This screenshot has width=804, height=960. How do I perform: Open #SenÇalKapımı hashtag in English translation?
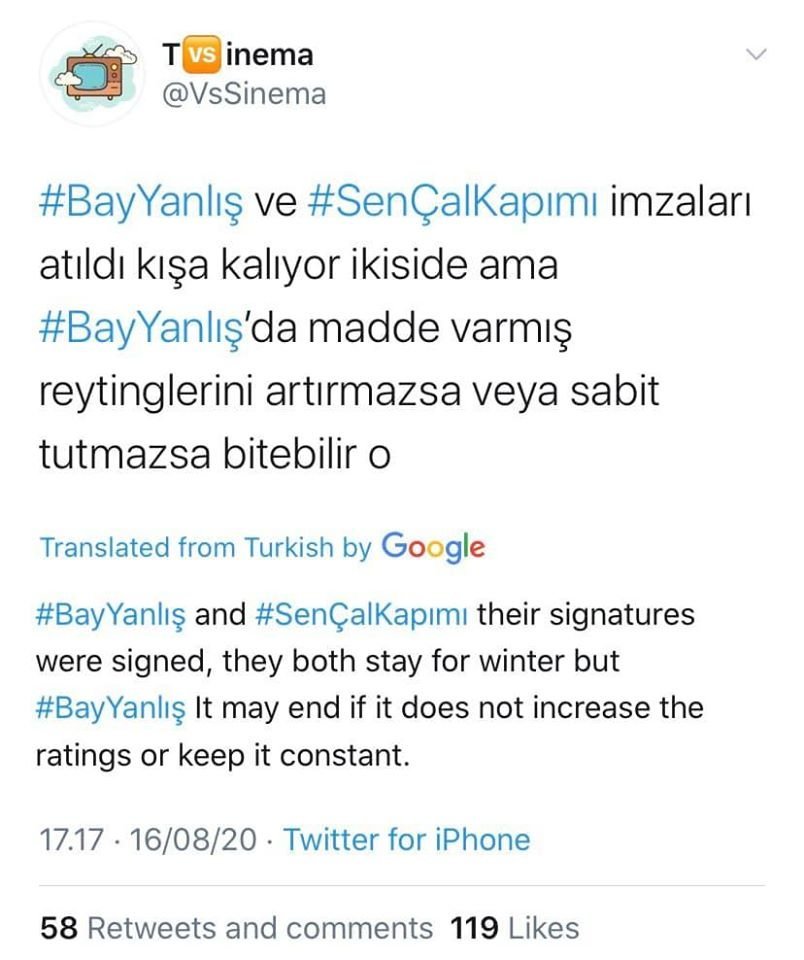pos(361,613)
